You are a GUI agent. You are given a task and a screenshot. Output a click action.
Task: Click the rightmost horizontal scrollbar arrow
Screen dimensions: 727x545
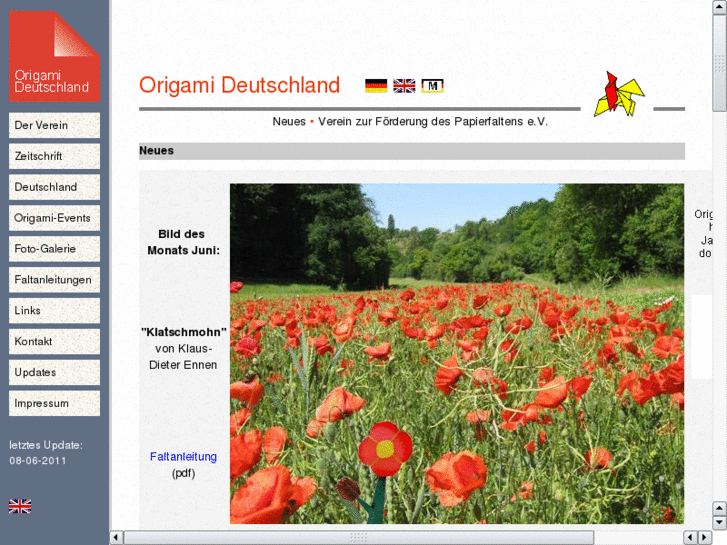pos(704,538)
